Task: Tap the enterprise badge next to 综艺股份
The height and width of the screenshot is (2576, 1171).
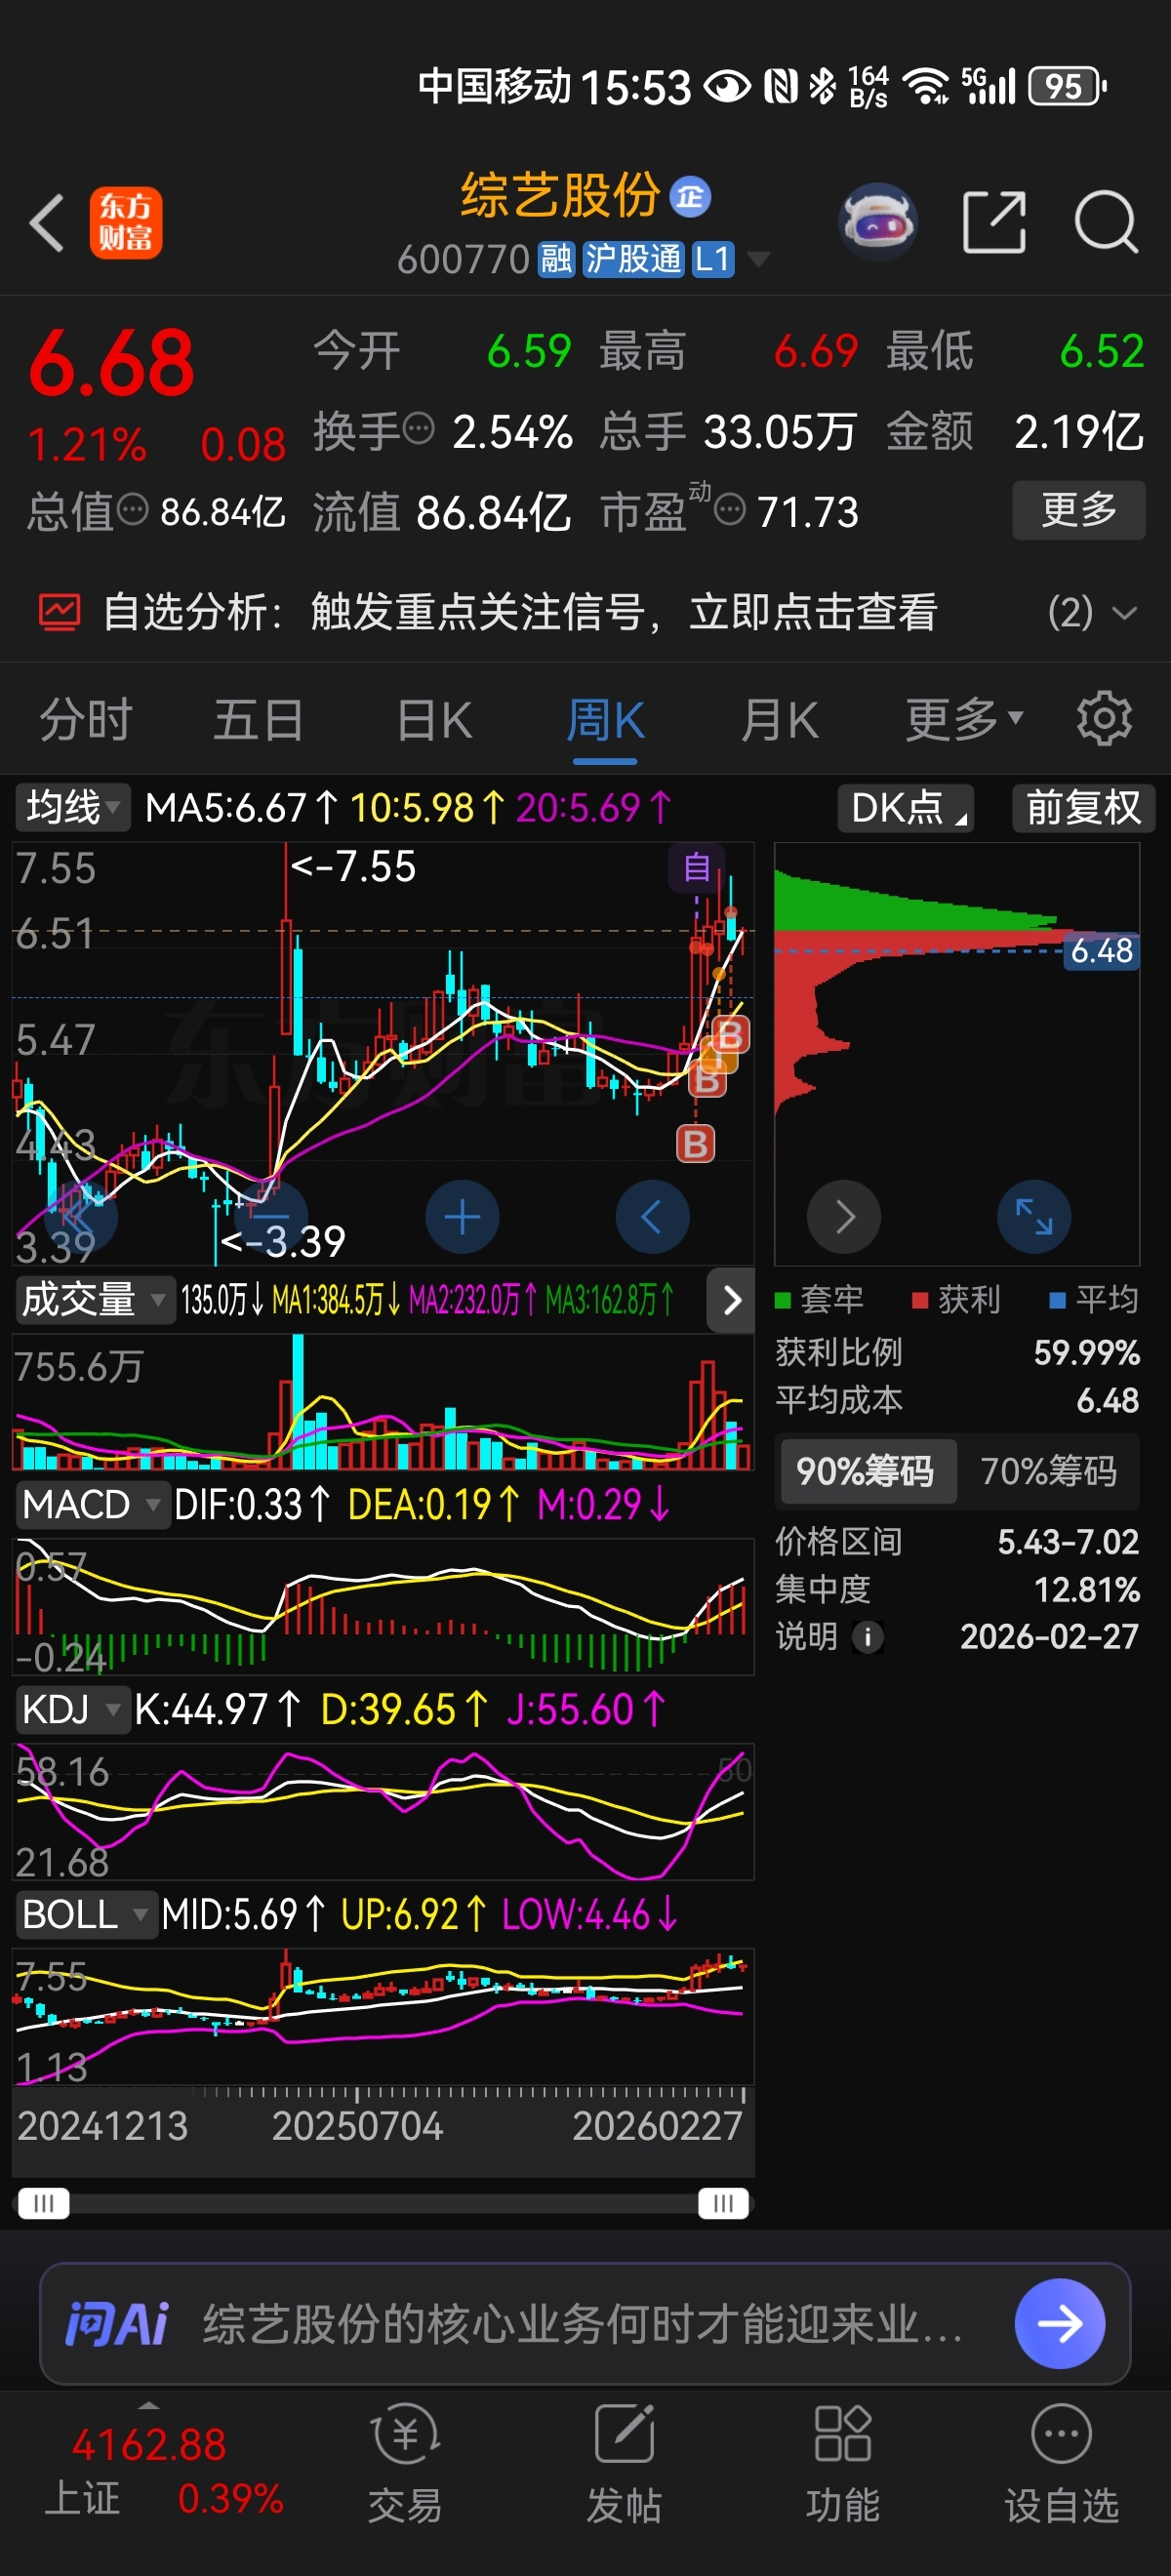Action: pyautogui.click(x=690, y=197)
